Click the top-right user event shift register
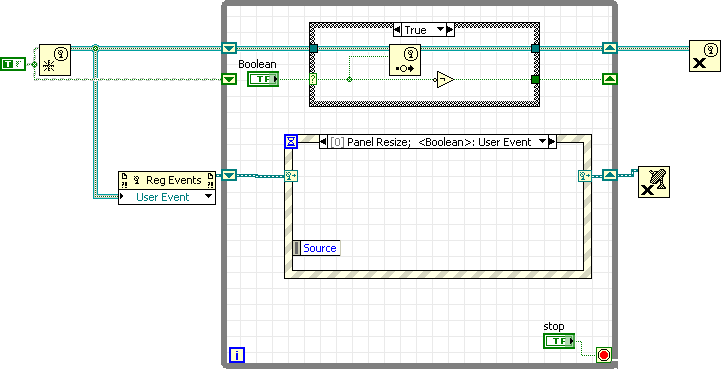This screenshot has width=721, height=369. click(x=610, y=48)
